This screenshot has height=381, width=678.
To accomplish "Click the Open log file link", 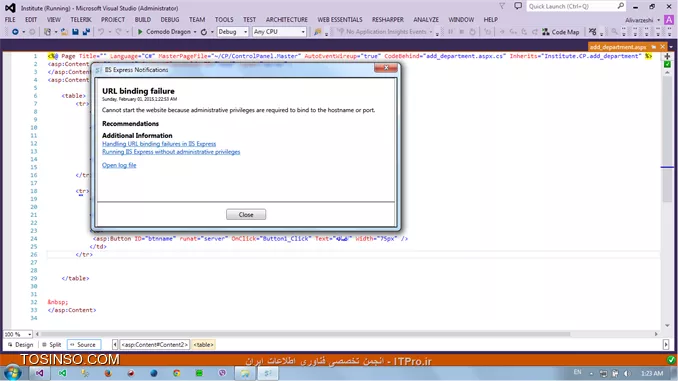I will [119, 165].
